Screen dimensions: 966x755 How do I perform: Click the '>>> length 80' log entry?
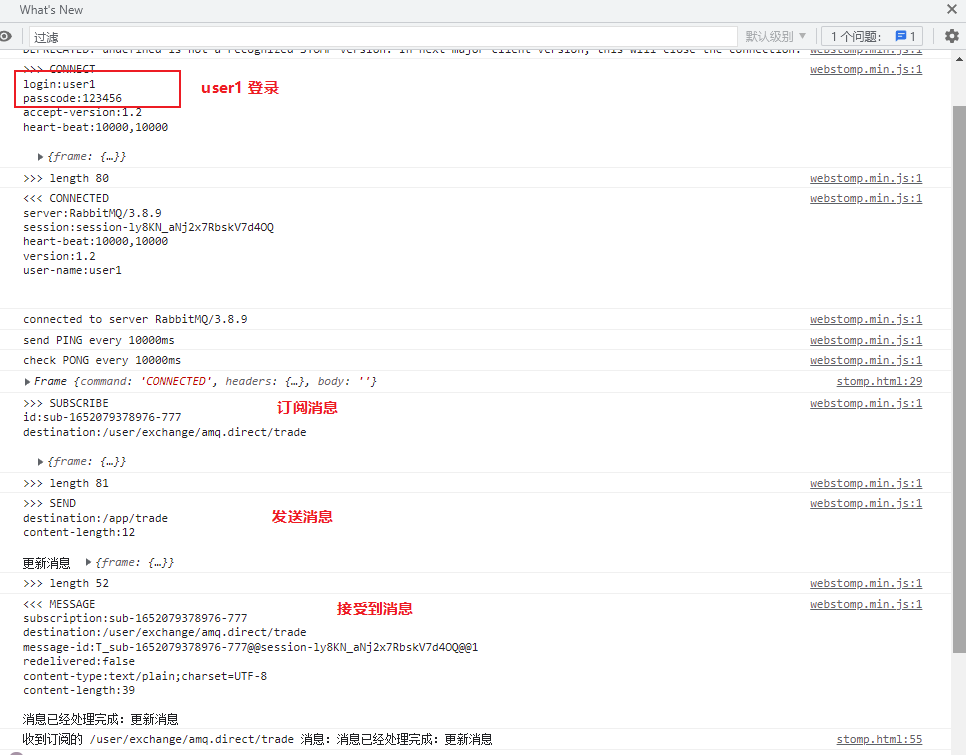[66, 178]
